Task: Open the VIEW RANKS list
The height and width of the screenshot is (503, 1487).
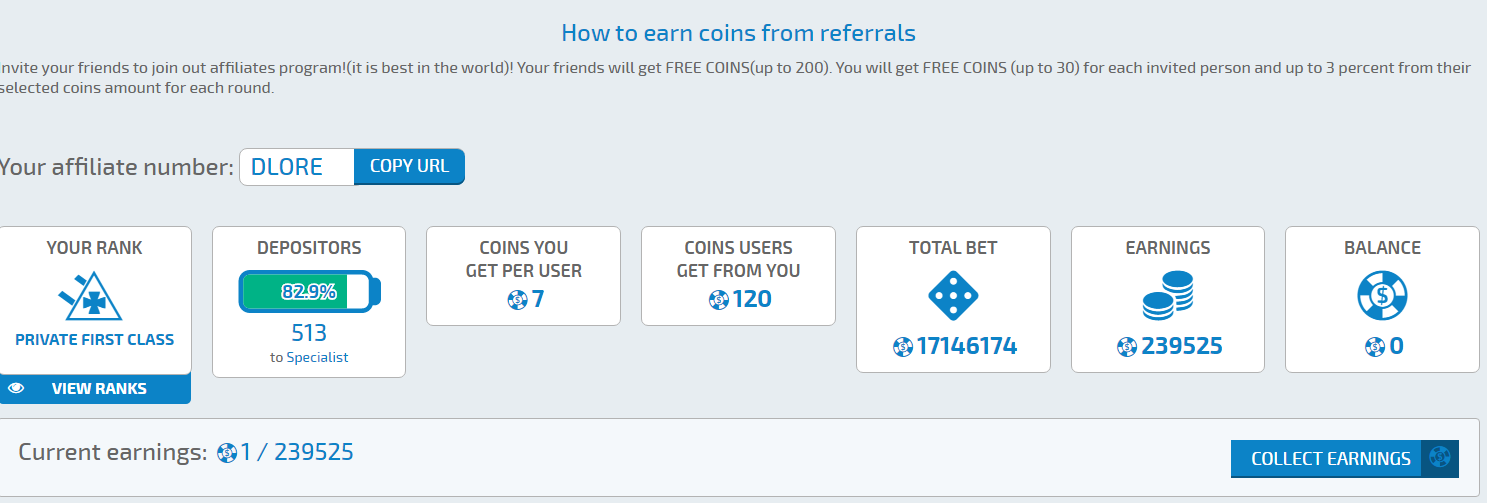Action: pos(98,388)
